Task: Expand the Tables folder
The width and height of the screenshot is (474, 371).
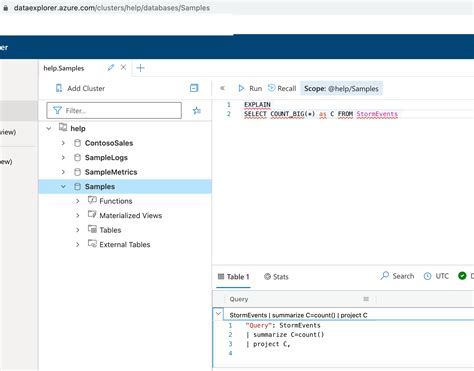Action: (x=78, y=230)
